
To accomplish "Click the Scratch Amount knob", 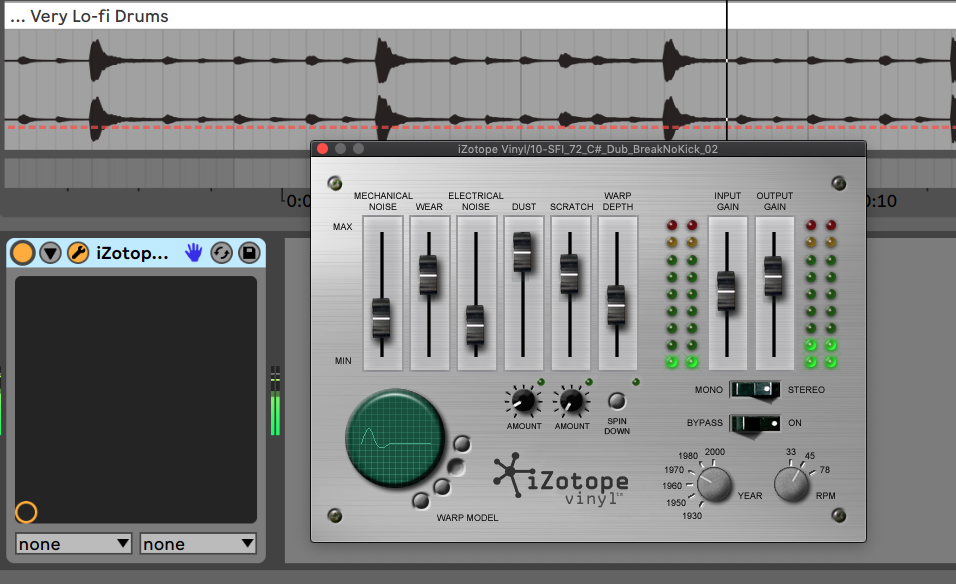I will point(571,401).
